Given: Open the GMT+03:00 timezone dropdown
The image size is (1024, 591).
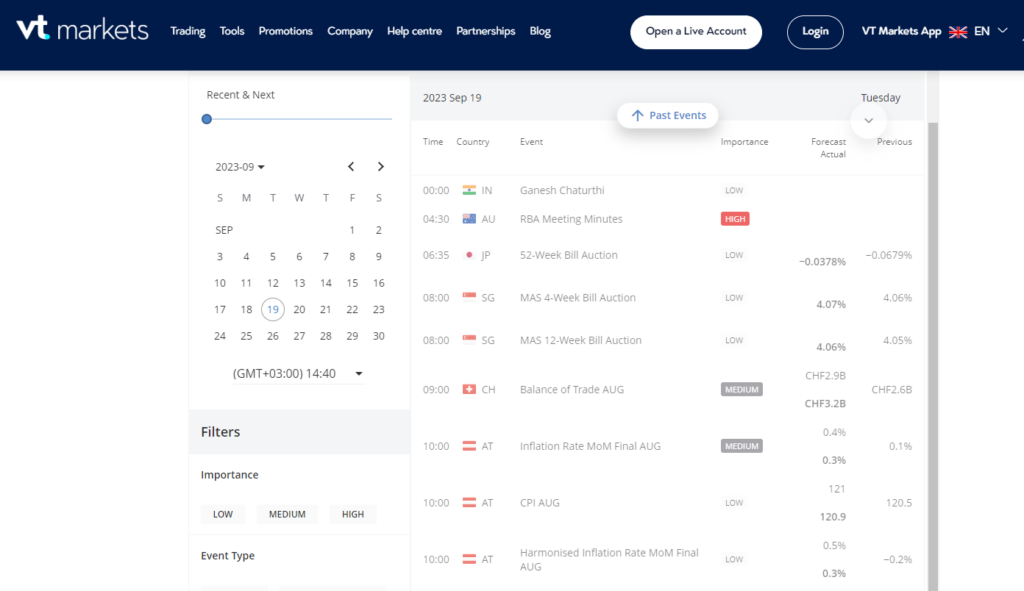Looking at the screenshot, I should 298,374.
